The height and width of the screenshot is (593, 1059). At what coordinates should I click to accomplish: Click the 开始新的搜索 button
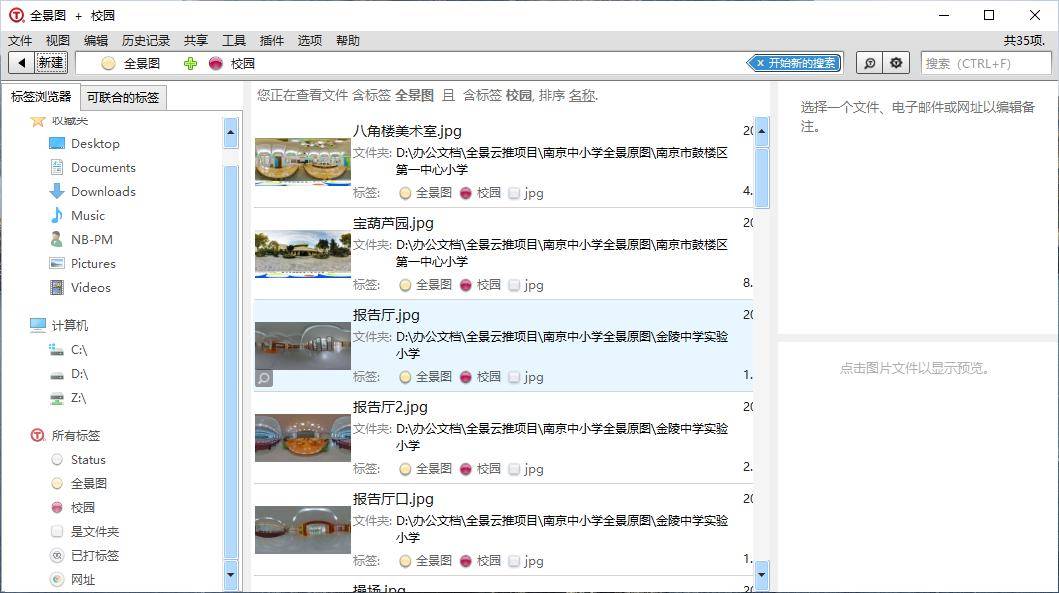click(x=795, y=63)
